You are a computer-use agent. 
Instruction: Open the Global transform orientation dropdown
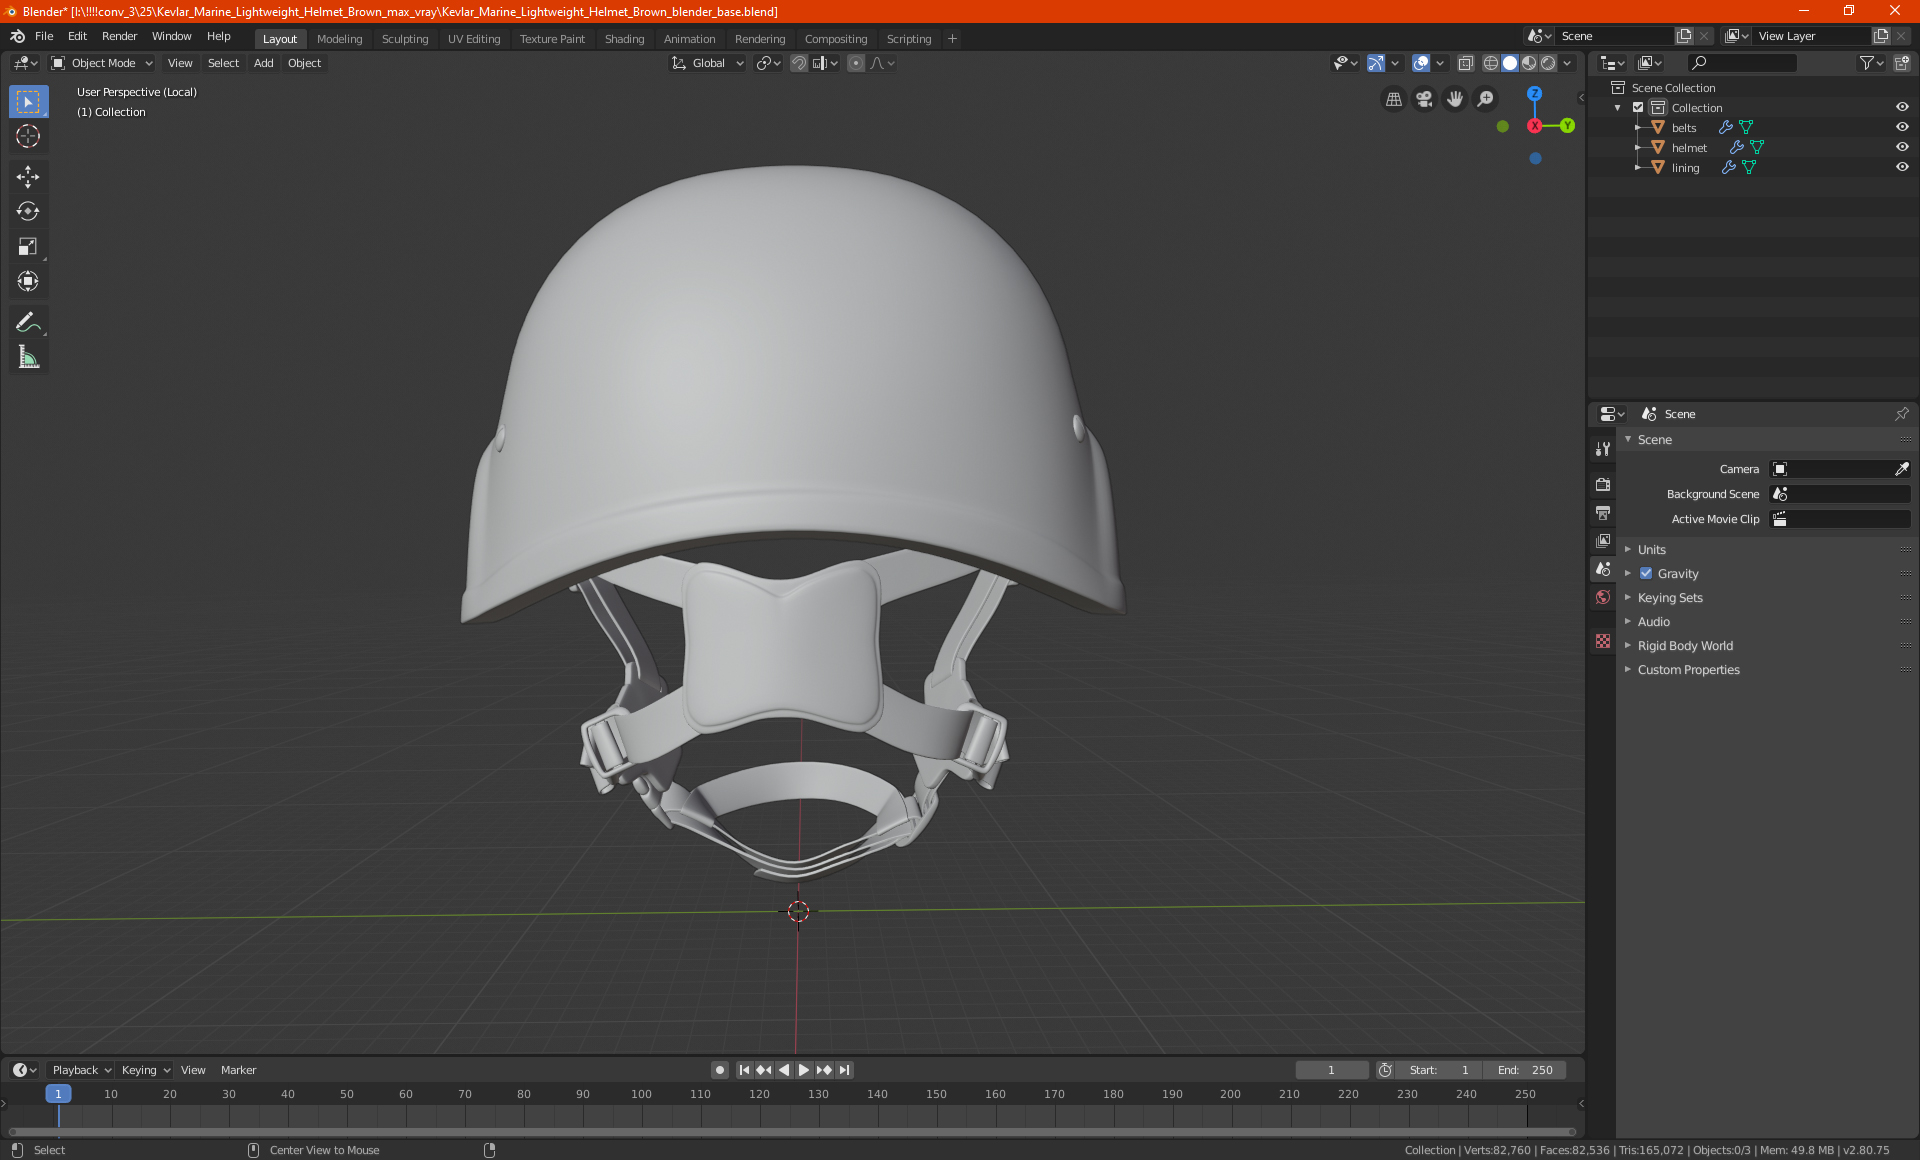tap(707, 63)
